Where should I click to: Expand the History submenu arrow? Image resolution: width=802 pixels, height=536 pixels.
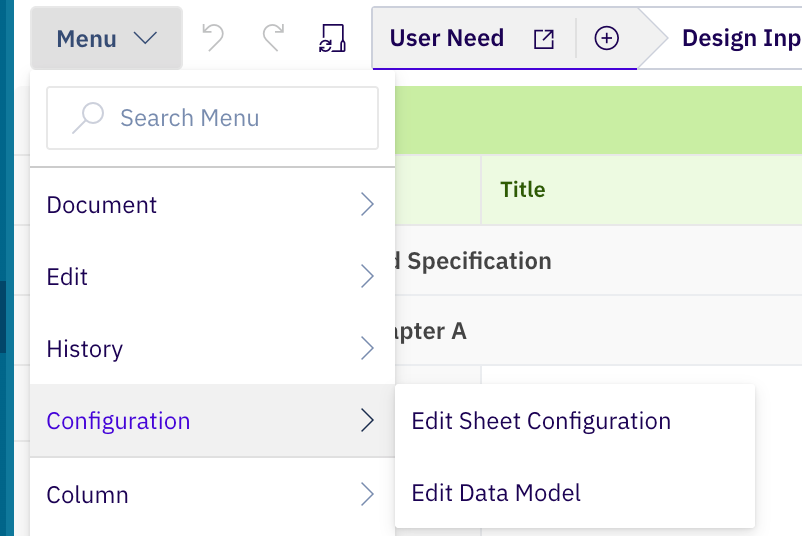(x=367, y=349)
